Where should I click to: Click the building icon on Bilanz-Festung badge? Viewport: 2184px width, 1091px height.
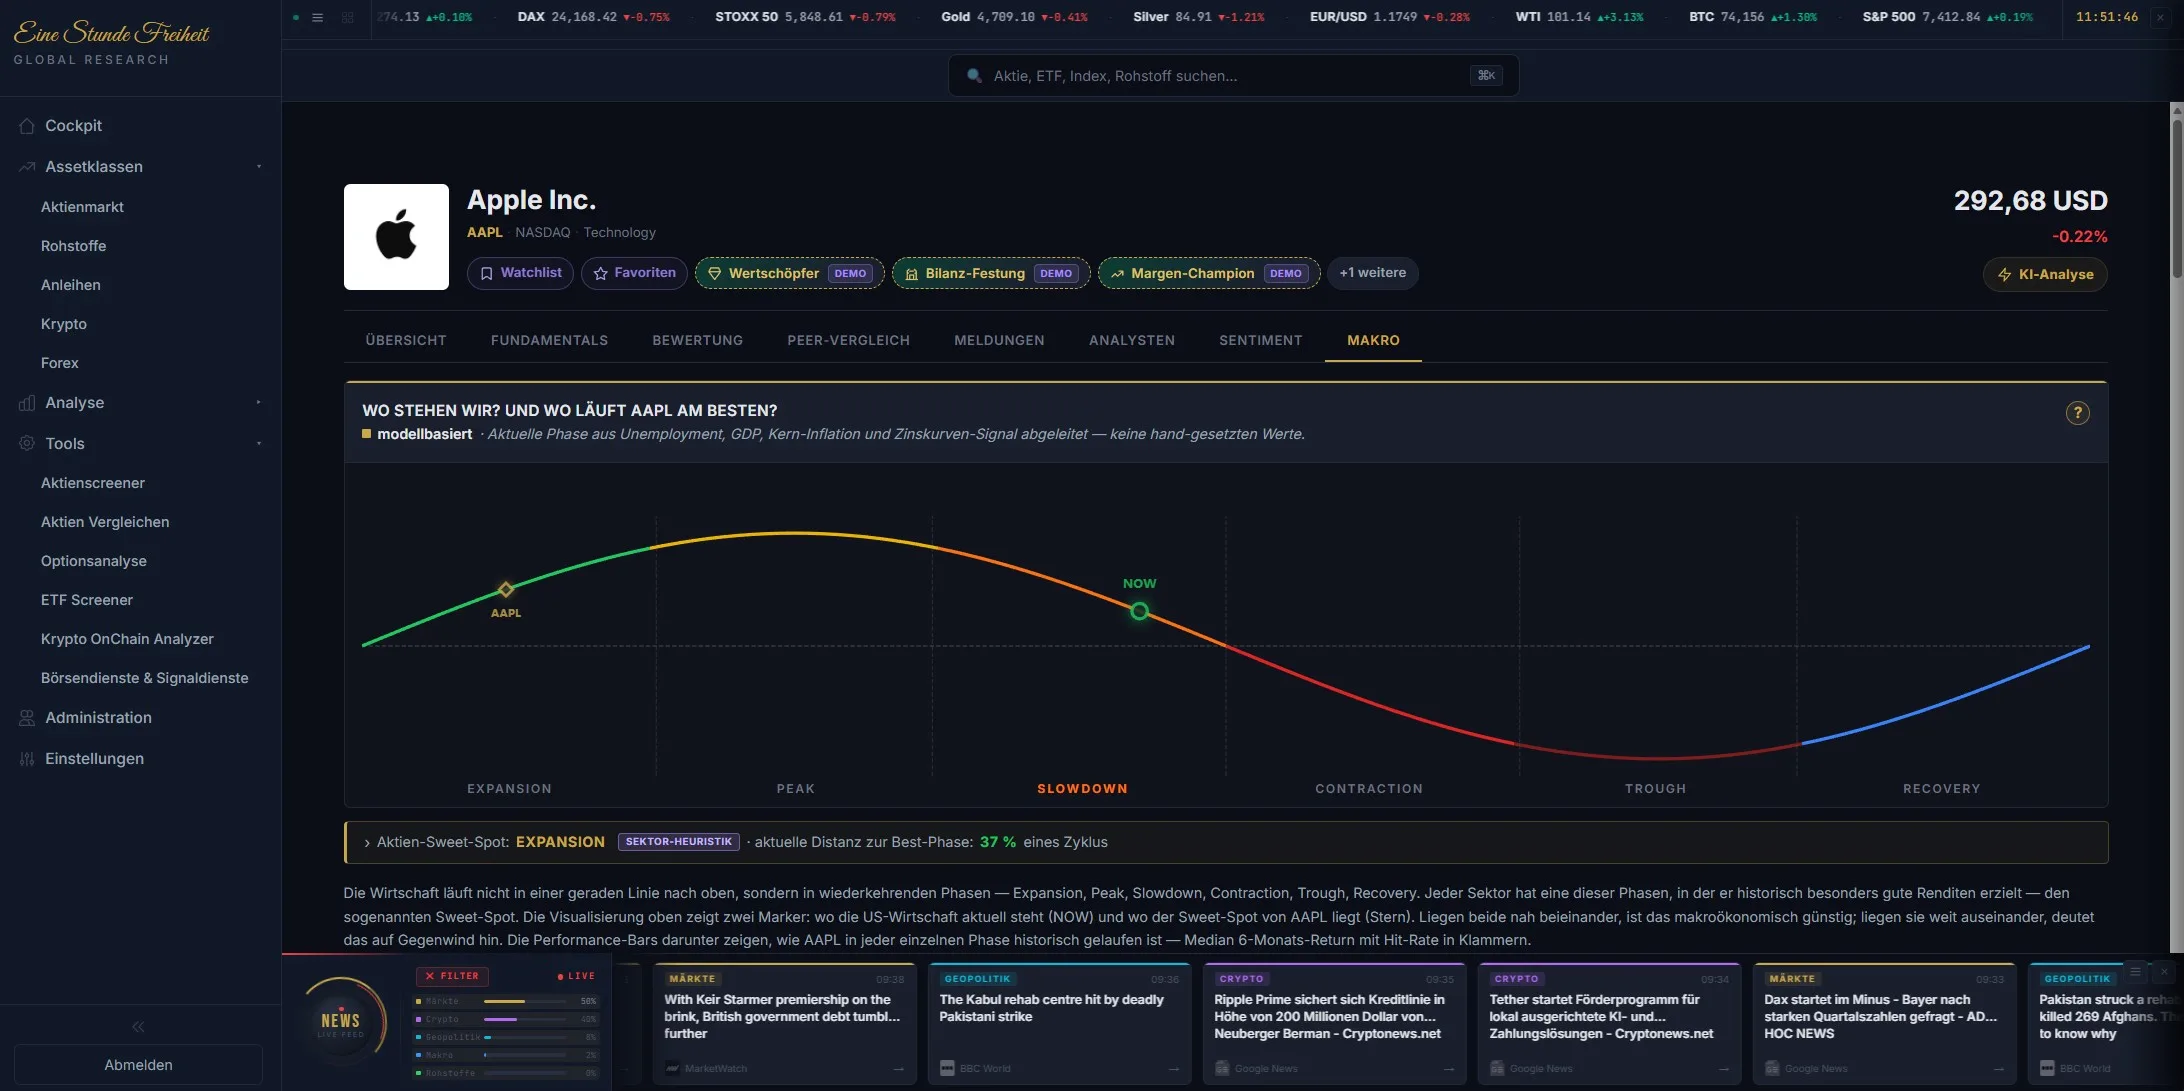pos(912,274)
